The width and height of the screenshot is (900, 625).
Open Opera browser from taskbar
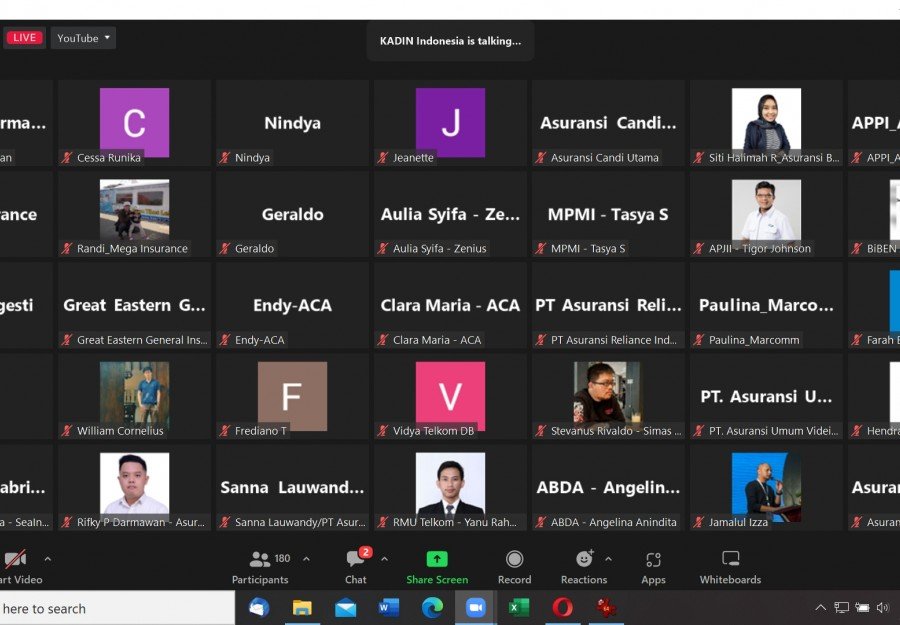click(562, 607)
